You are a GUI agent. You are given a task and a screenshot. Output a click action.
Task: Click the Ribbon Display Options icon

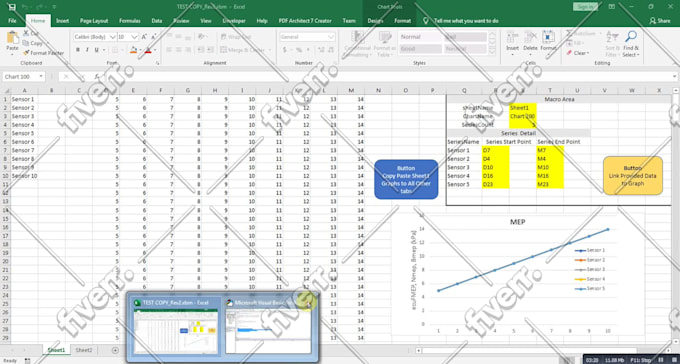pos(611,7)
